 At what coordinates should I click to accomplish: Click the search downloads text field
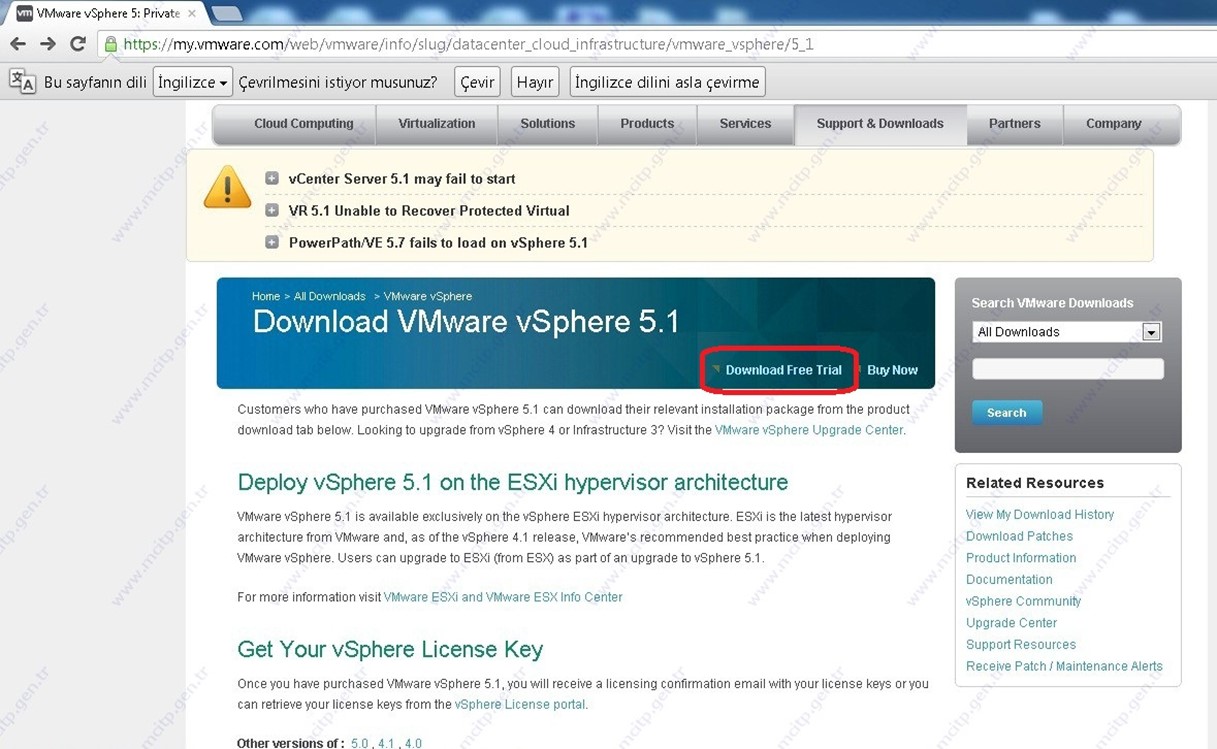pos(1068,369)
